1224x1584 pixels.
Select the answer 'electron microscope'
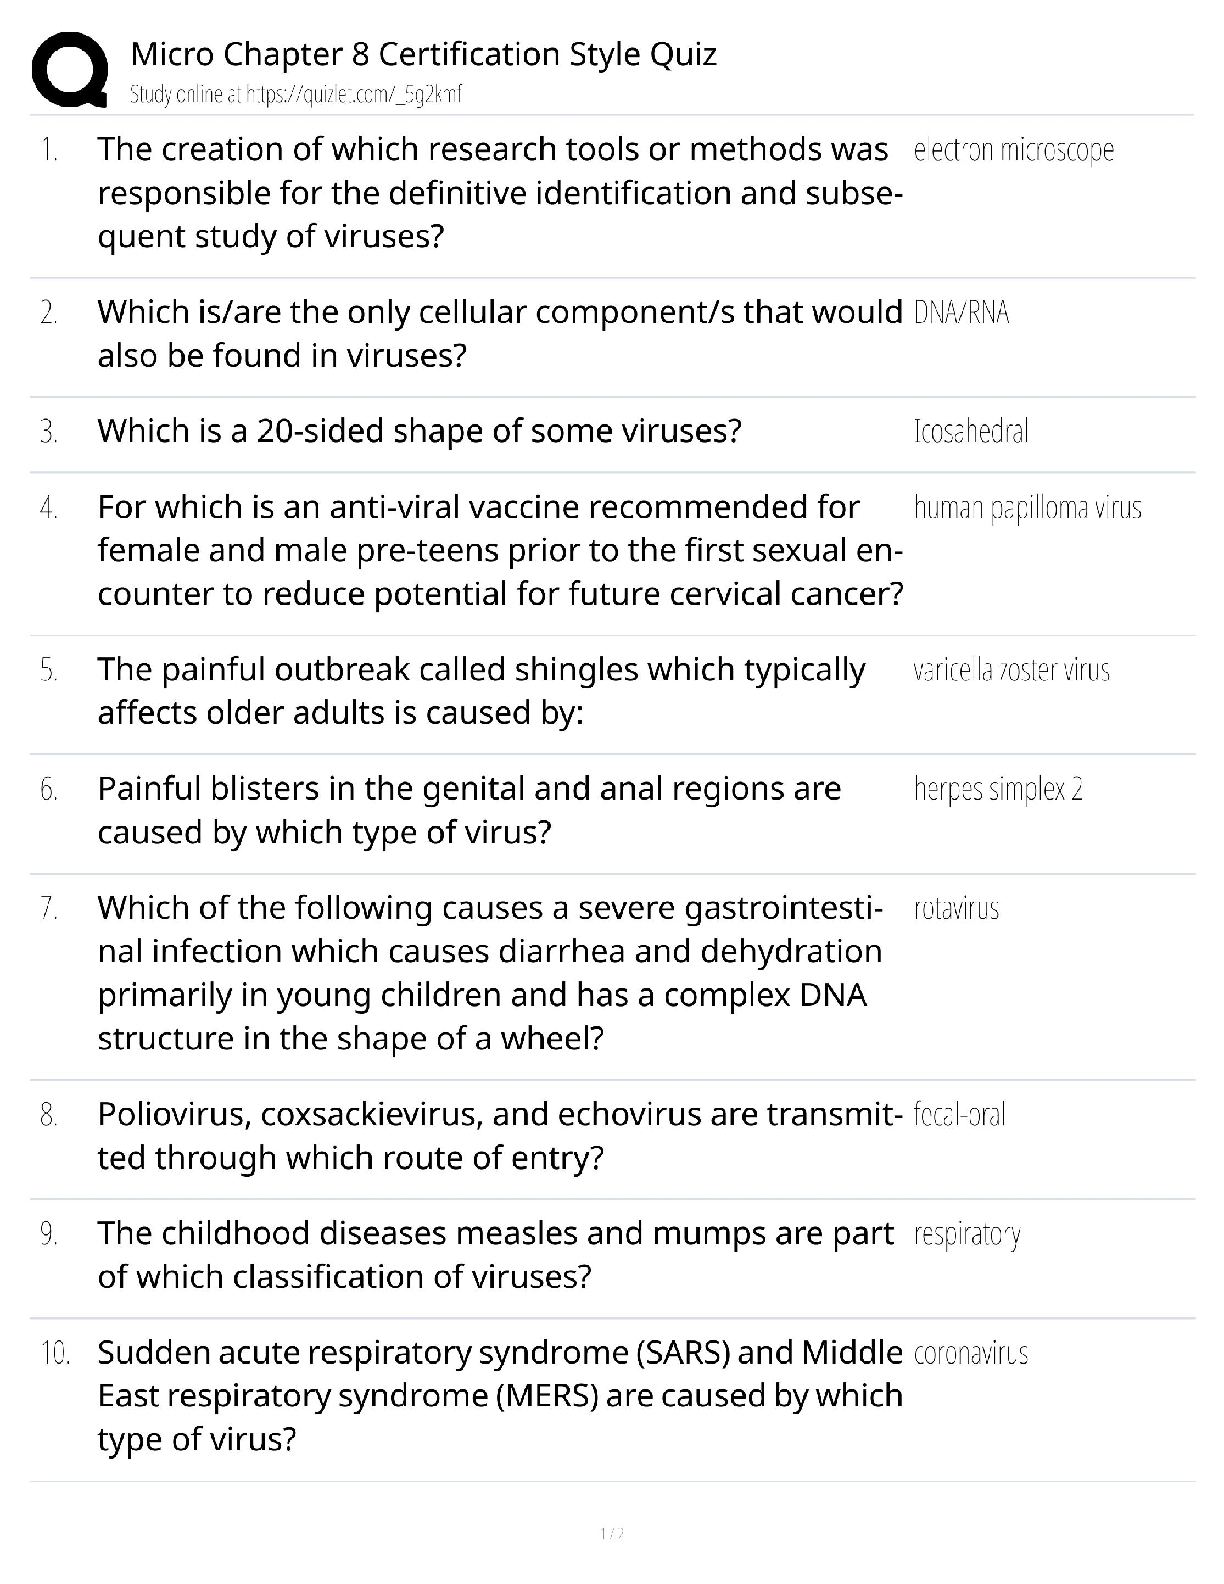pyautogui.click(x=1013, y=150)
